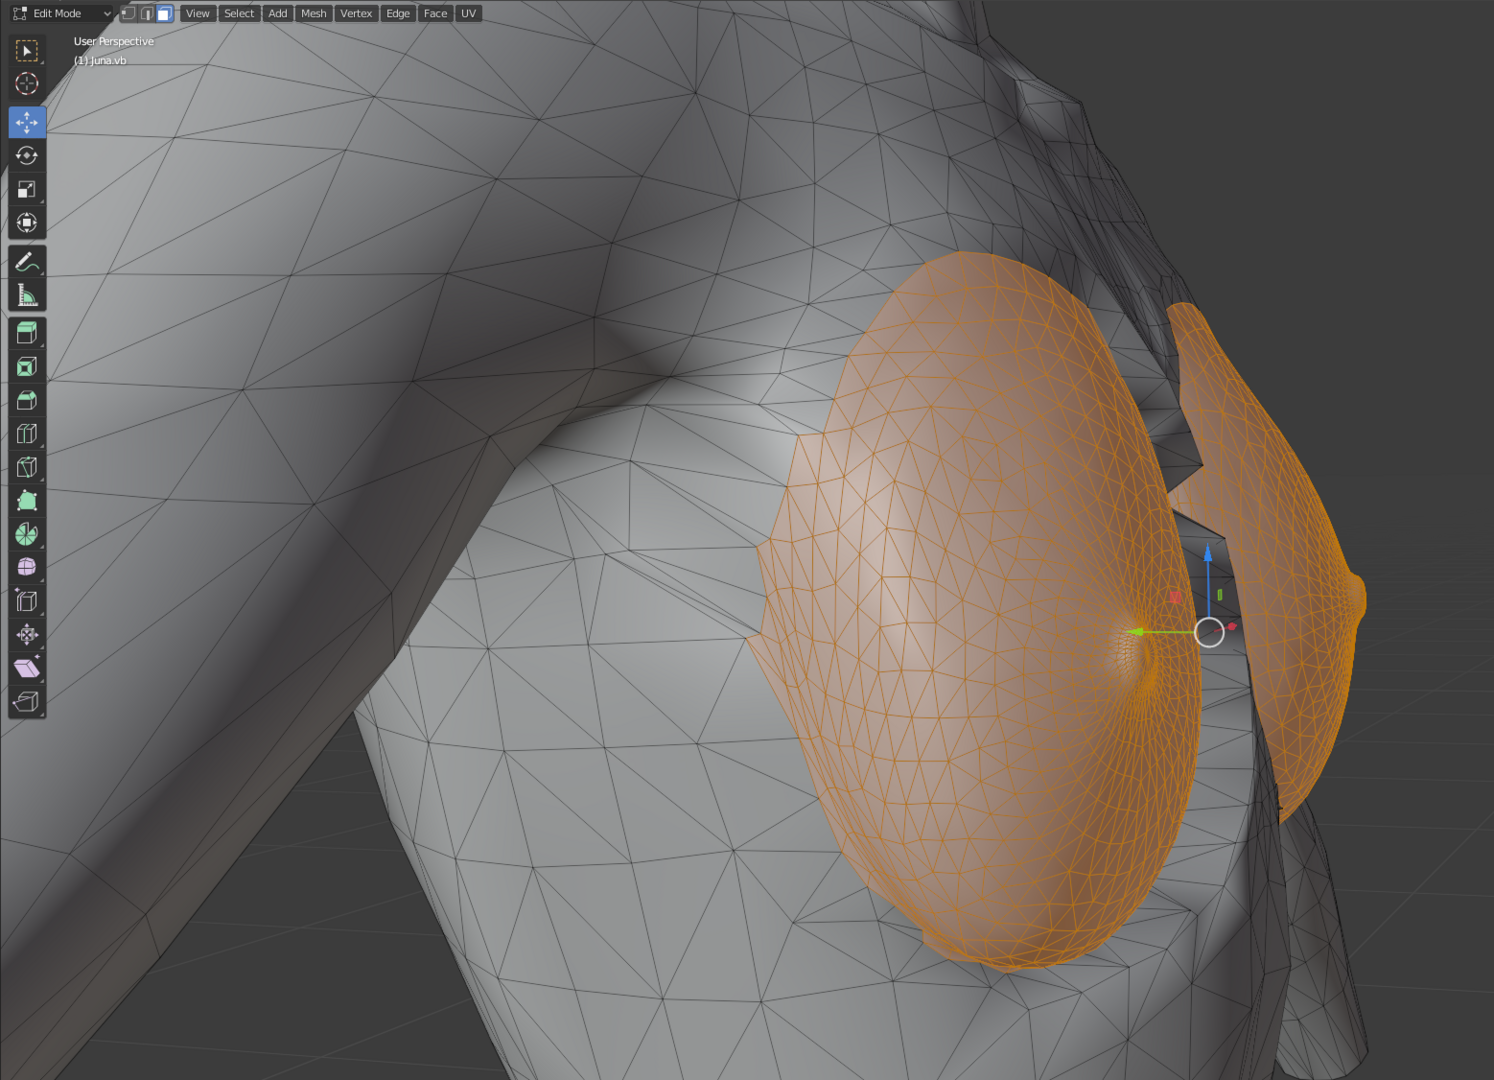Pick the Bevel tool
Image resolution: width=1494 pixels, height=1080 pixels.
coord(27,400)
